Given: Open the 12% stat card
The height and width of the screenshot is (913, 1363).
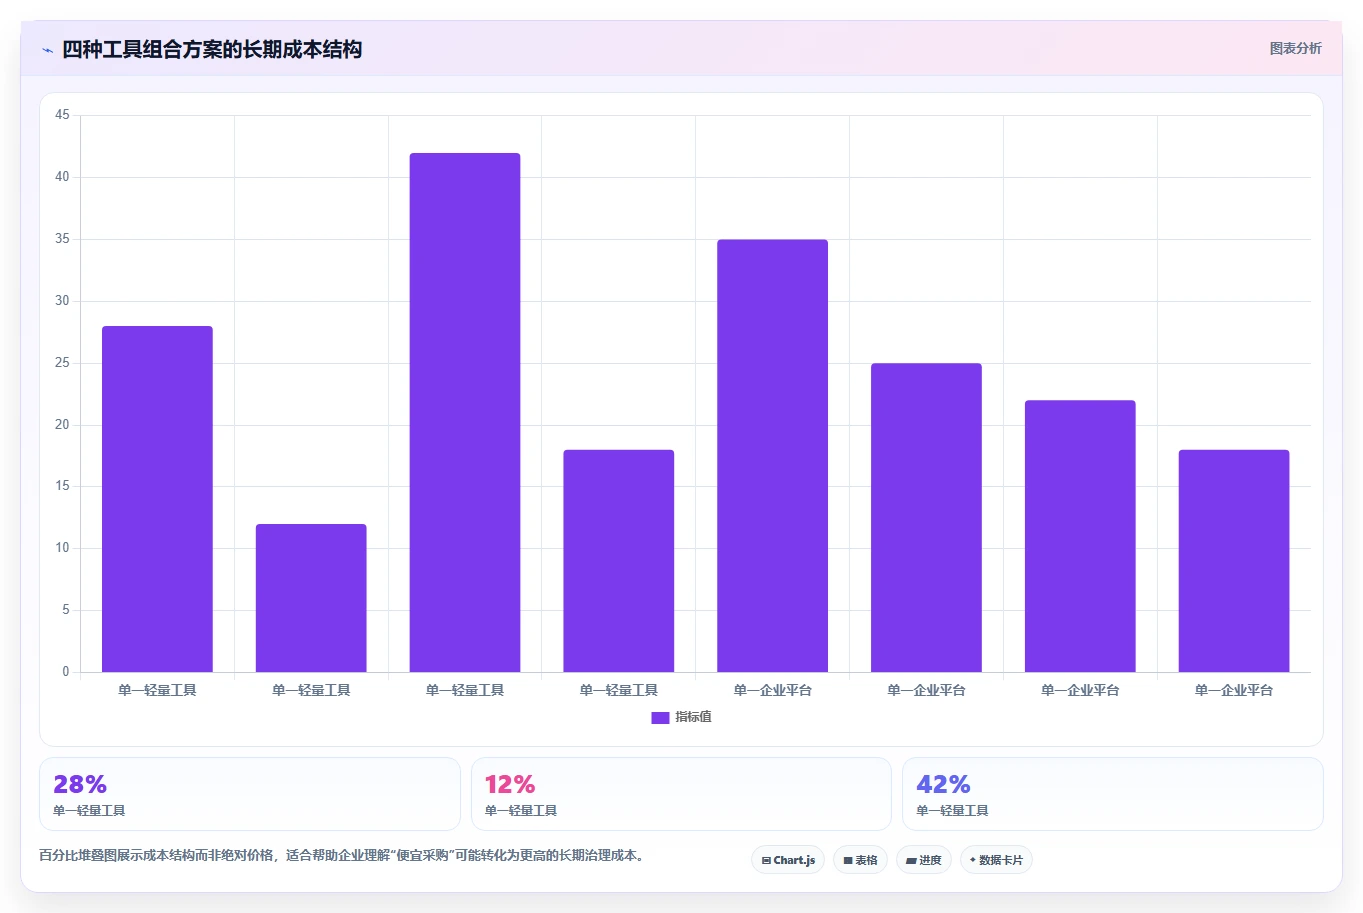Looking at the screenshot, I should (681, 794).
